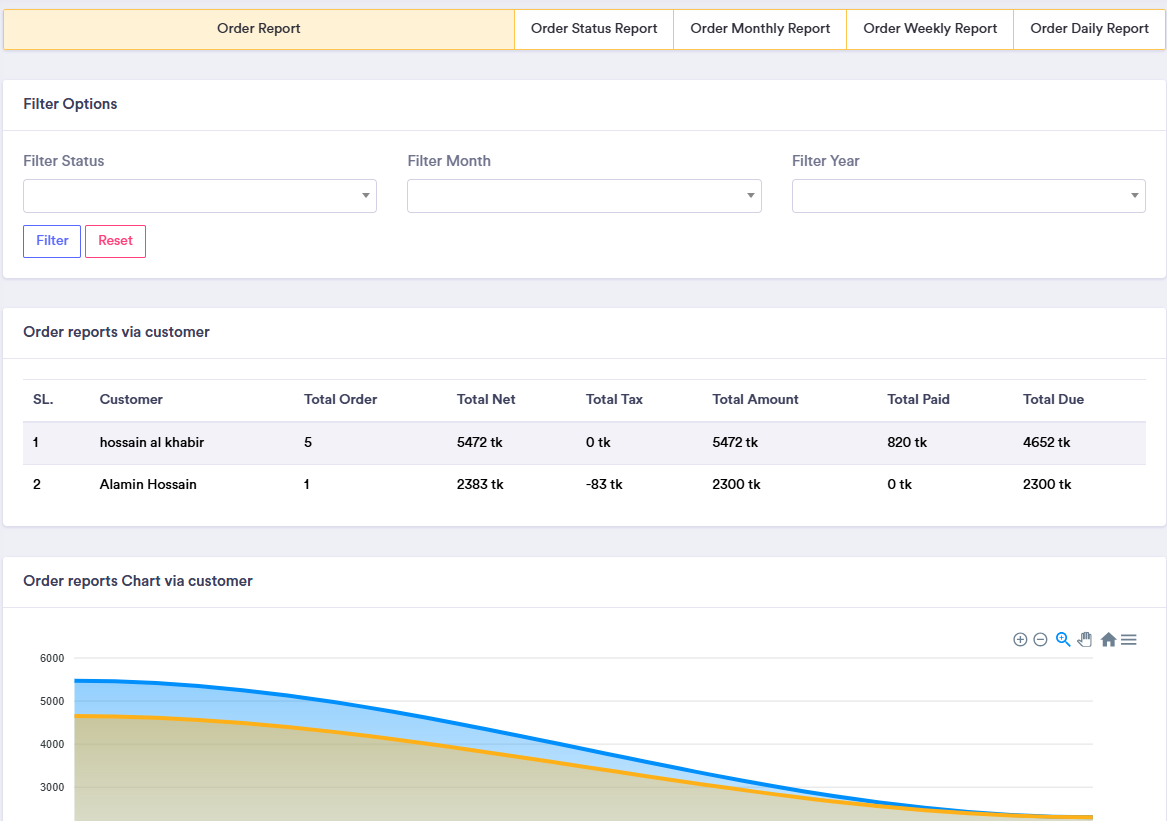Click the Customer column header
The height and width of the screenshot is (821, 1167).
pyautogui.click(x=131, y=400)
